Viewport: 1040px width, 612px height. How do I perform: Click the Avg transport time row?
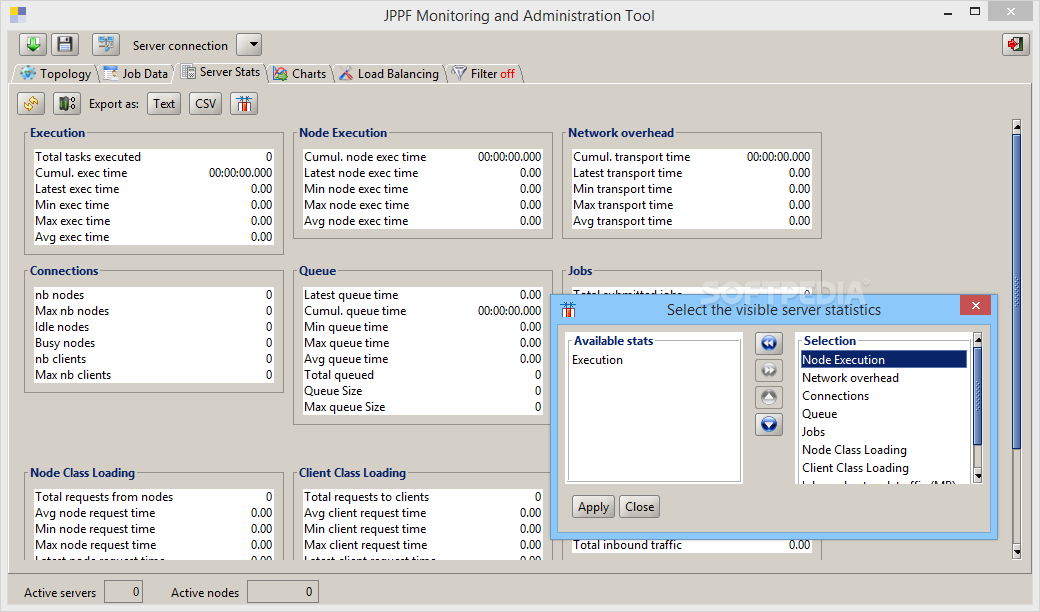tap(691, 221)
